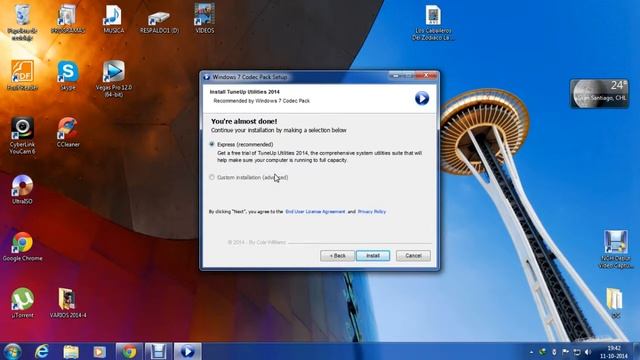Screen dimensions: 640x360
Task: Open the Privacy Policy link
Action: coord(371,211)
